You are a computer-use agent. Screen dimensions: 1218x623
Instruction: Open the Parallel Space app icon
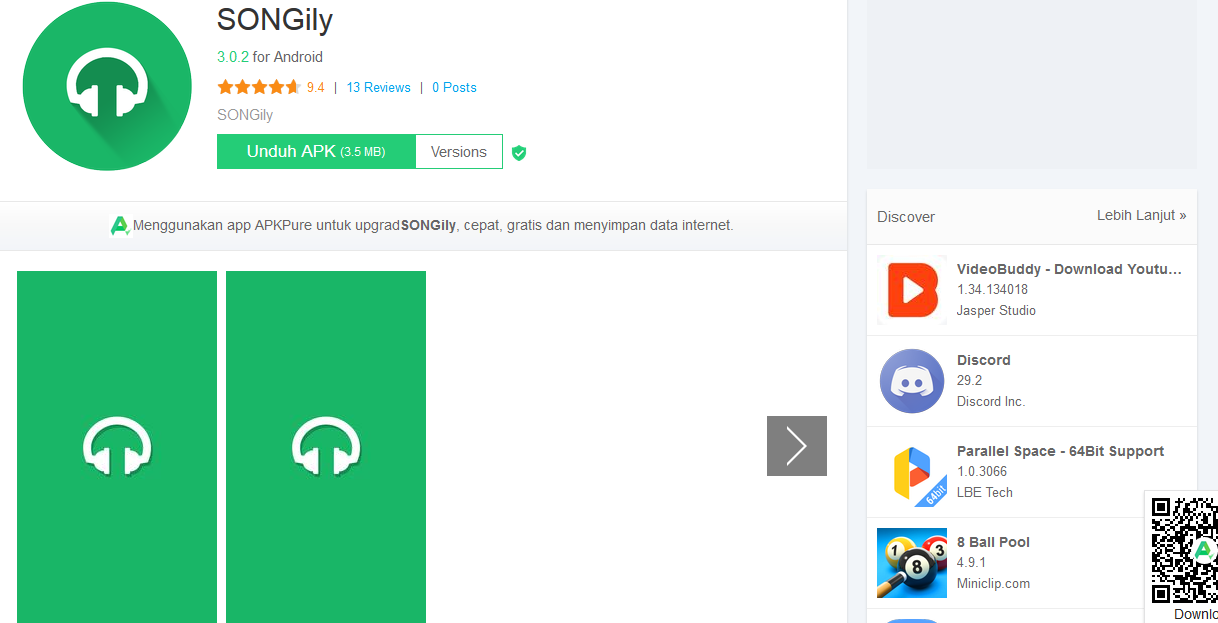tap(912, 472)
